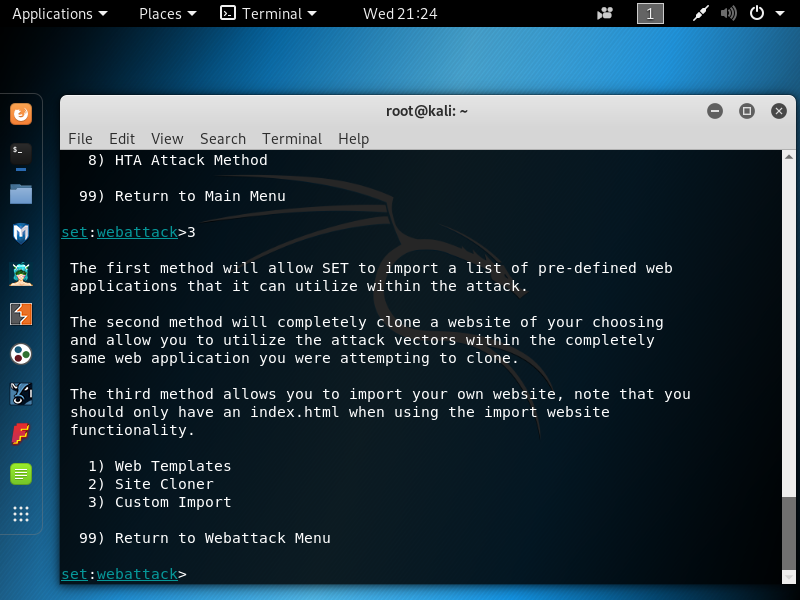Open Faraday red F dock icon
Screen dimensions: 800x600
pos(21,434)
